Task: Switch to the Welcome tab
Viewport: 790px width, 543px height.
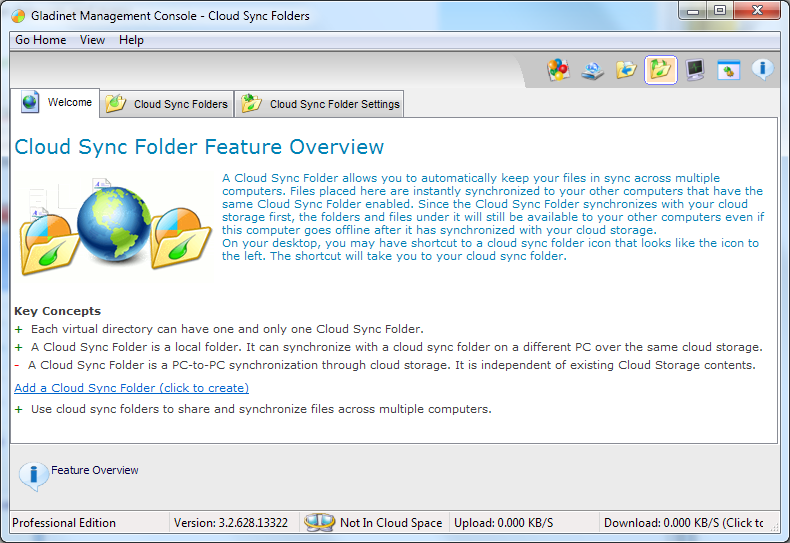Action: point(55,102)
